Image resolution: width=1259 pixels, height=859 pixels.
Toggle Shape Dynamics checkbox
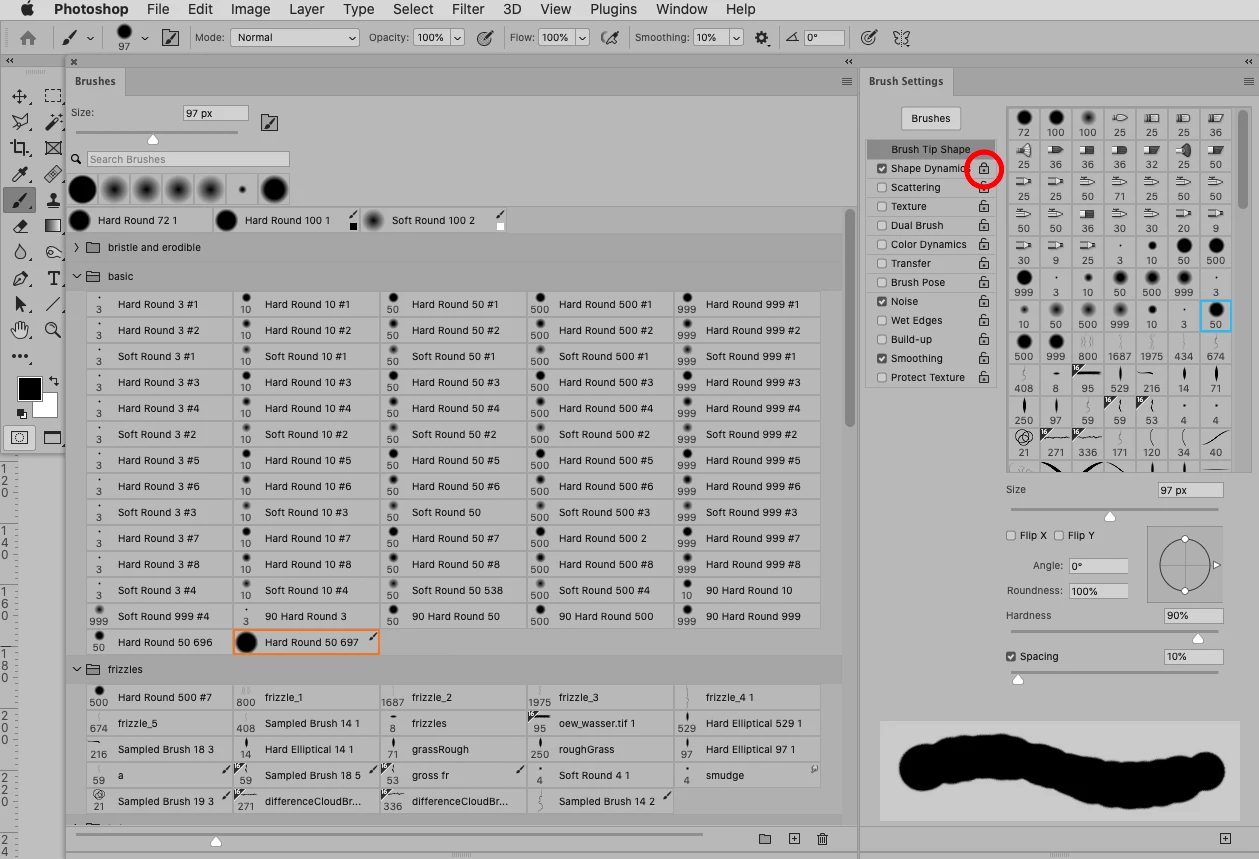(881, 169)
